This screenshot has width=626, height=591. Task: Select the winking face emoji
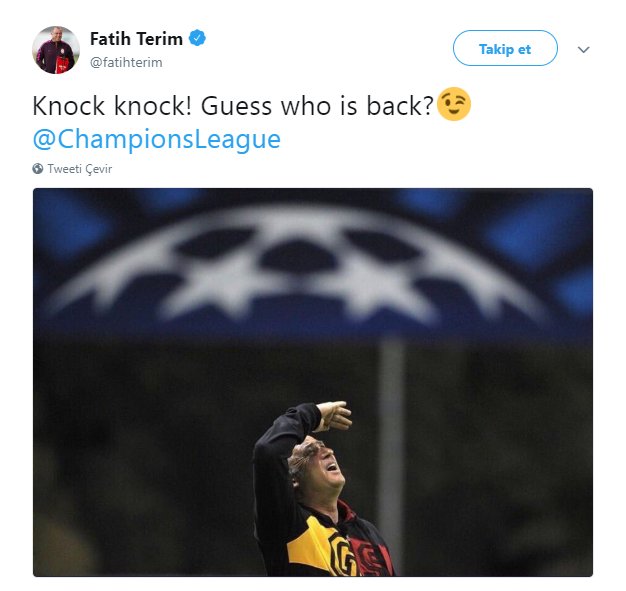[454, 104]
